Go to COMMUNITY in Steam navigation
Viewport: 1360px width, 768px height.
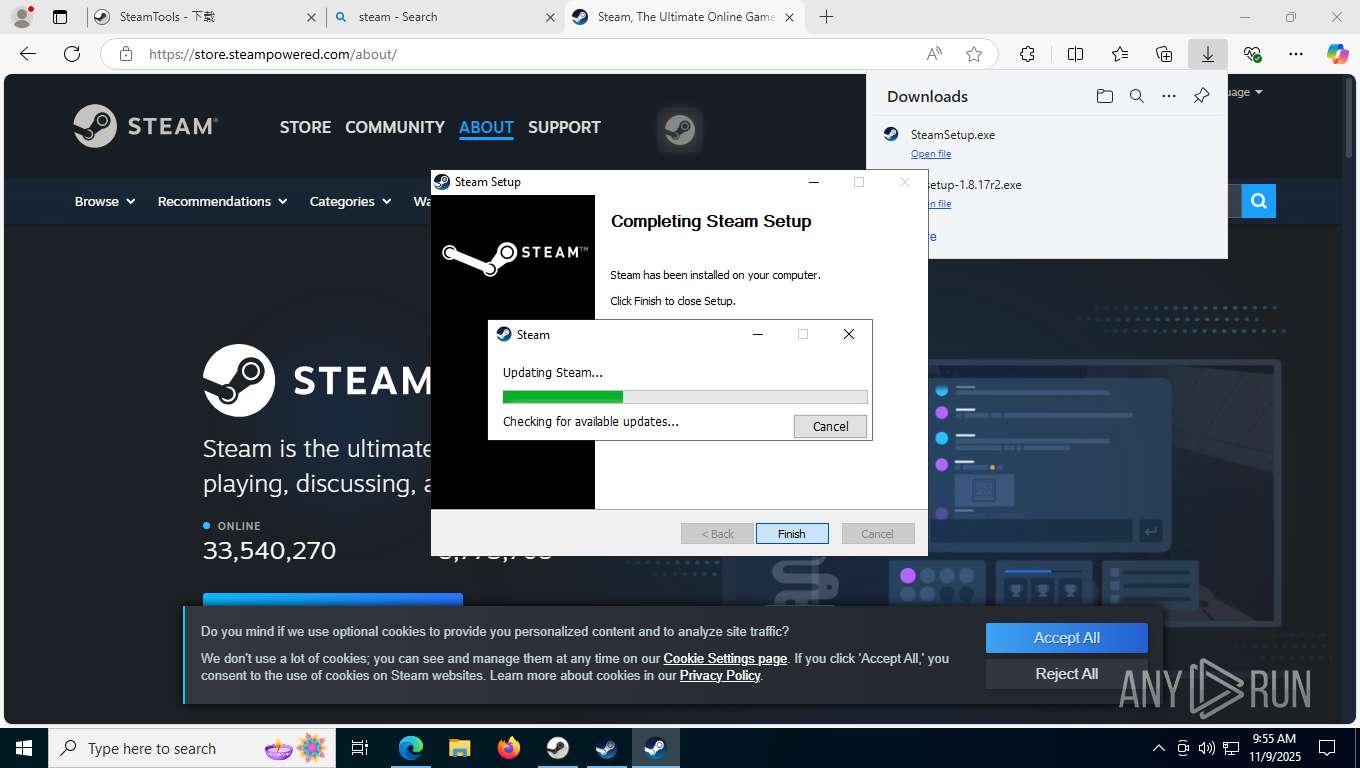point(395,127)
